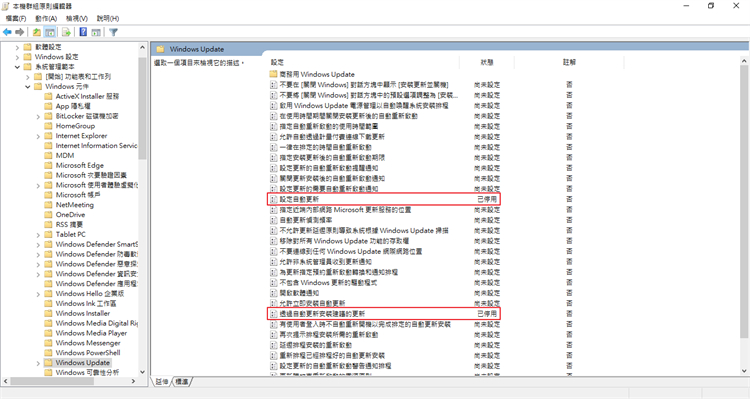The image size is (750, 399).
Task: Toggle the Show/Hide Action Pane toolbar icon
Action: tap(96, 32)
